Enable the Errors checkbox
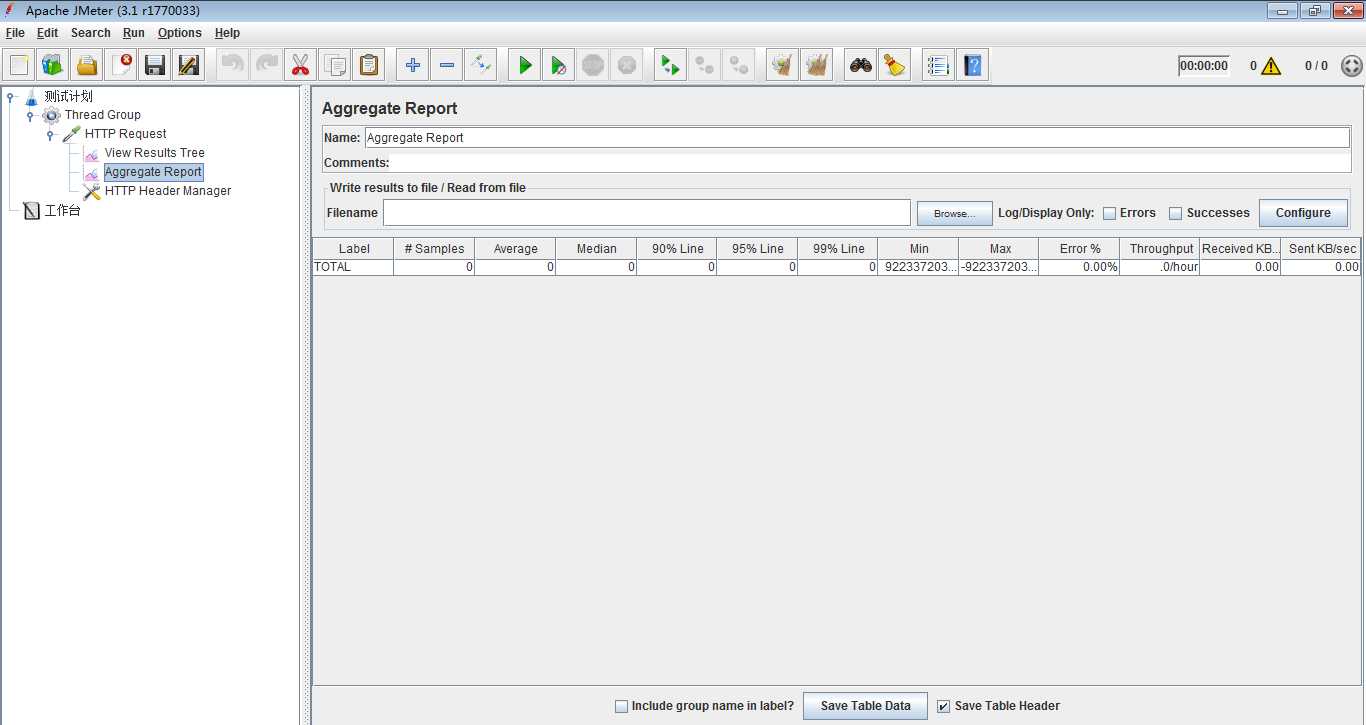The width and height of the screenshot is (1366, 725). pos(1109,213)
